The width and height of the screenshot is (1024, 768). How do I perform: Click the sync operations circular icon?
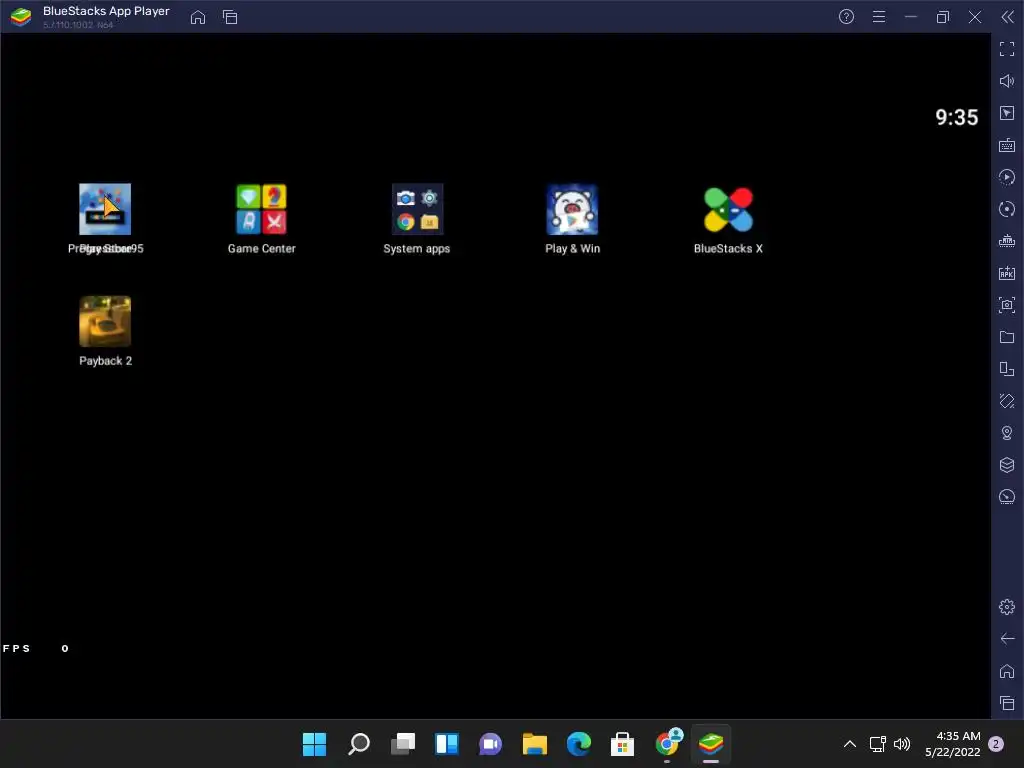coord(1007,209)
